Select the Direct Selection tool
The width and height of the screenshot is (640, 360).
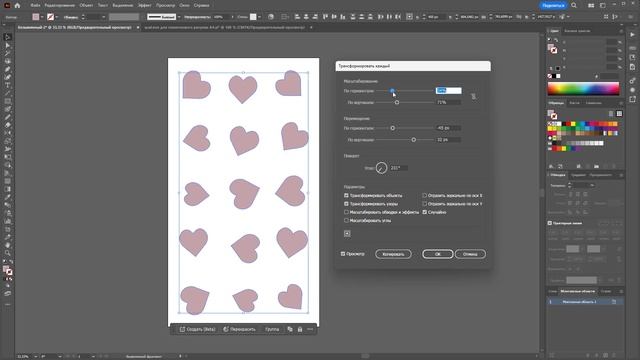pyautogui.click(x=7, y=45)
